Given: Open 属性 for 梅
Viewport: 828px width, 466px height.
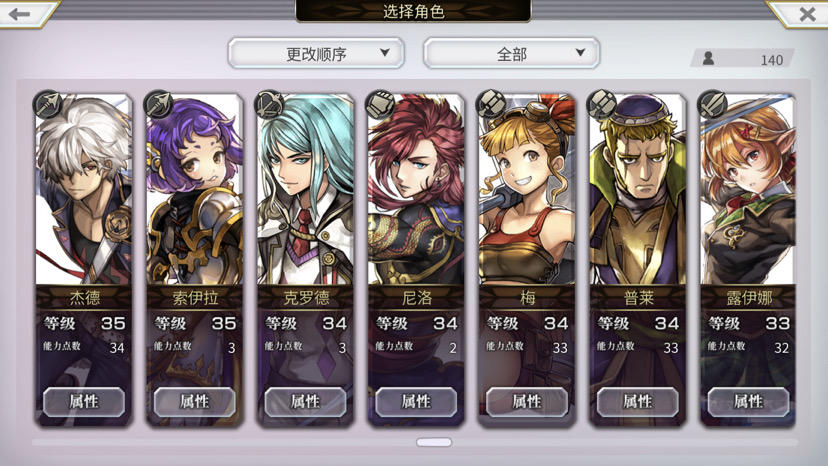Looking at the screenshot, I should (x=527, y=402).
